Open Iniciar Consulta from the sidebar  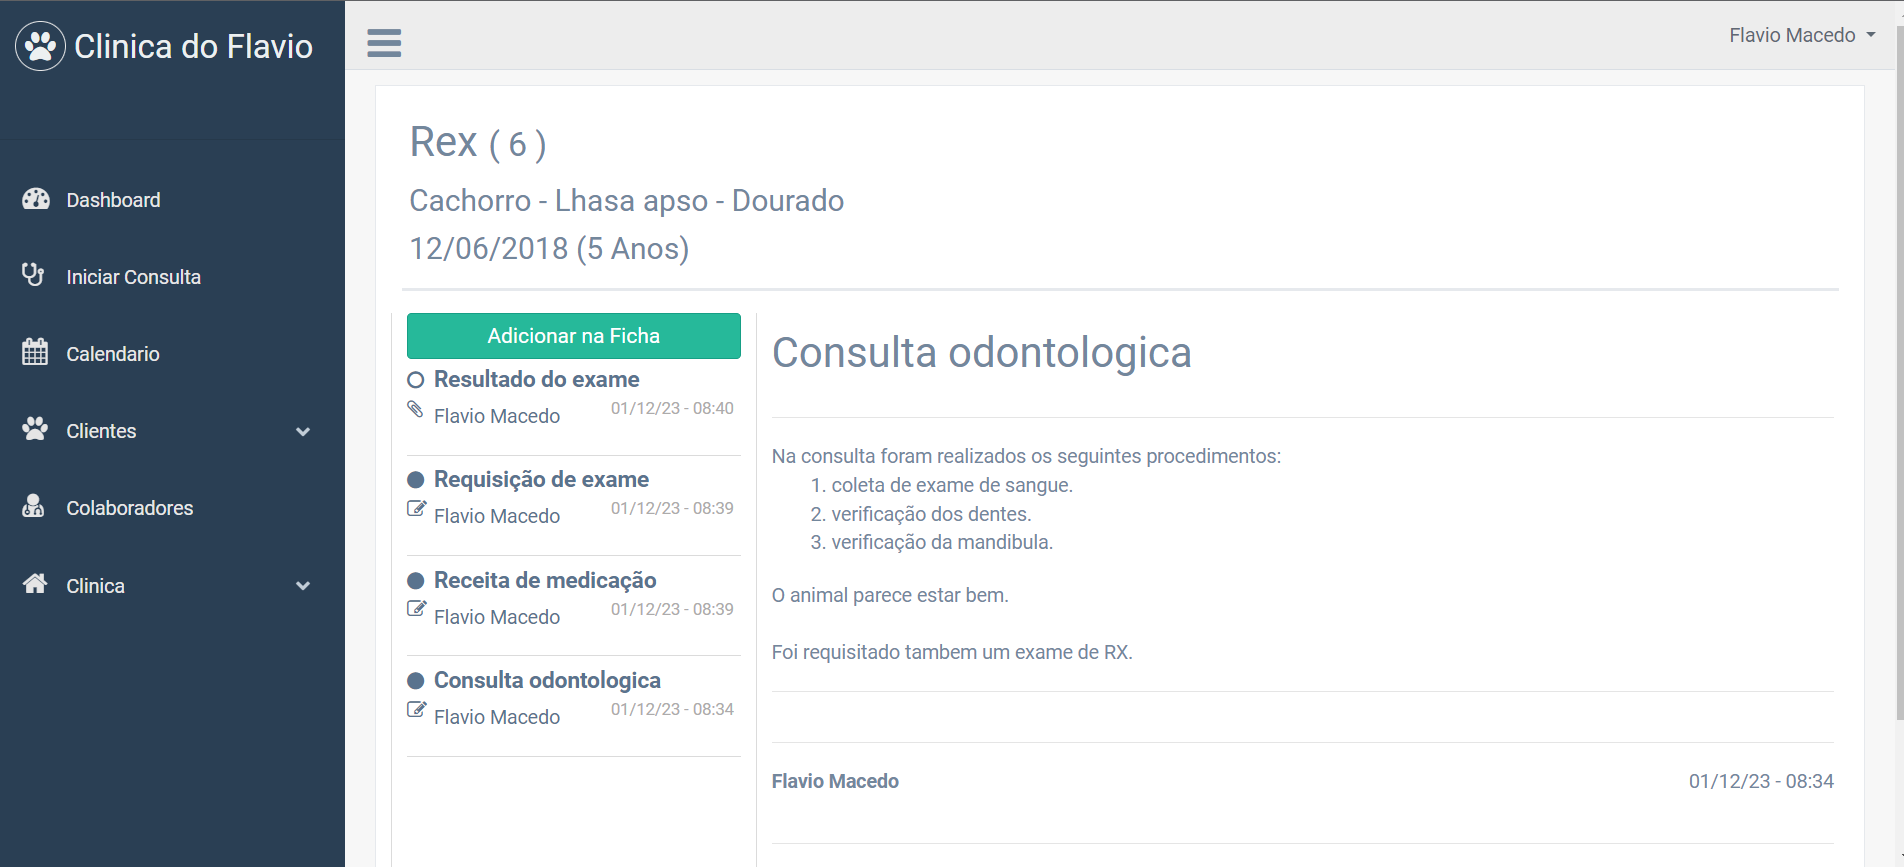(133, 277)
